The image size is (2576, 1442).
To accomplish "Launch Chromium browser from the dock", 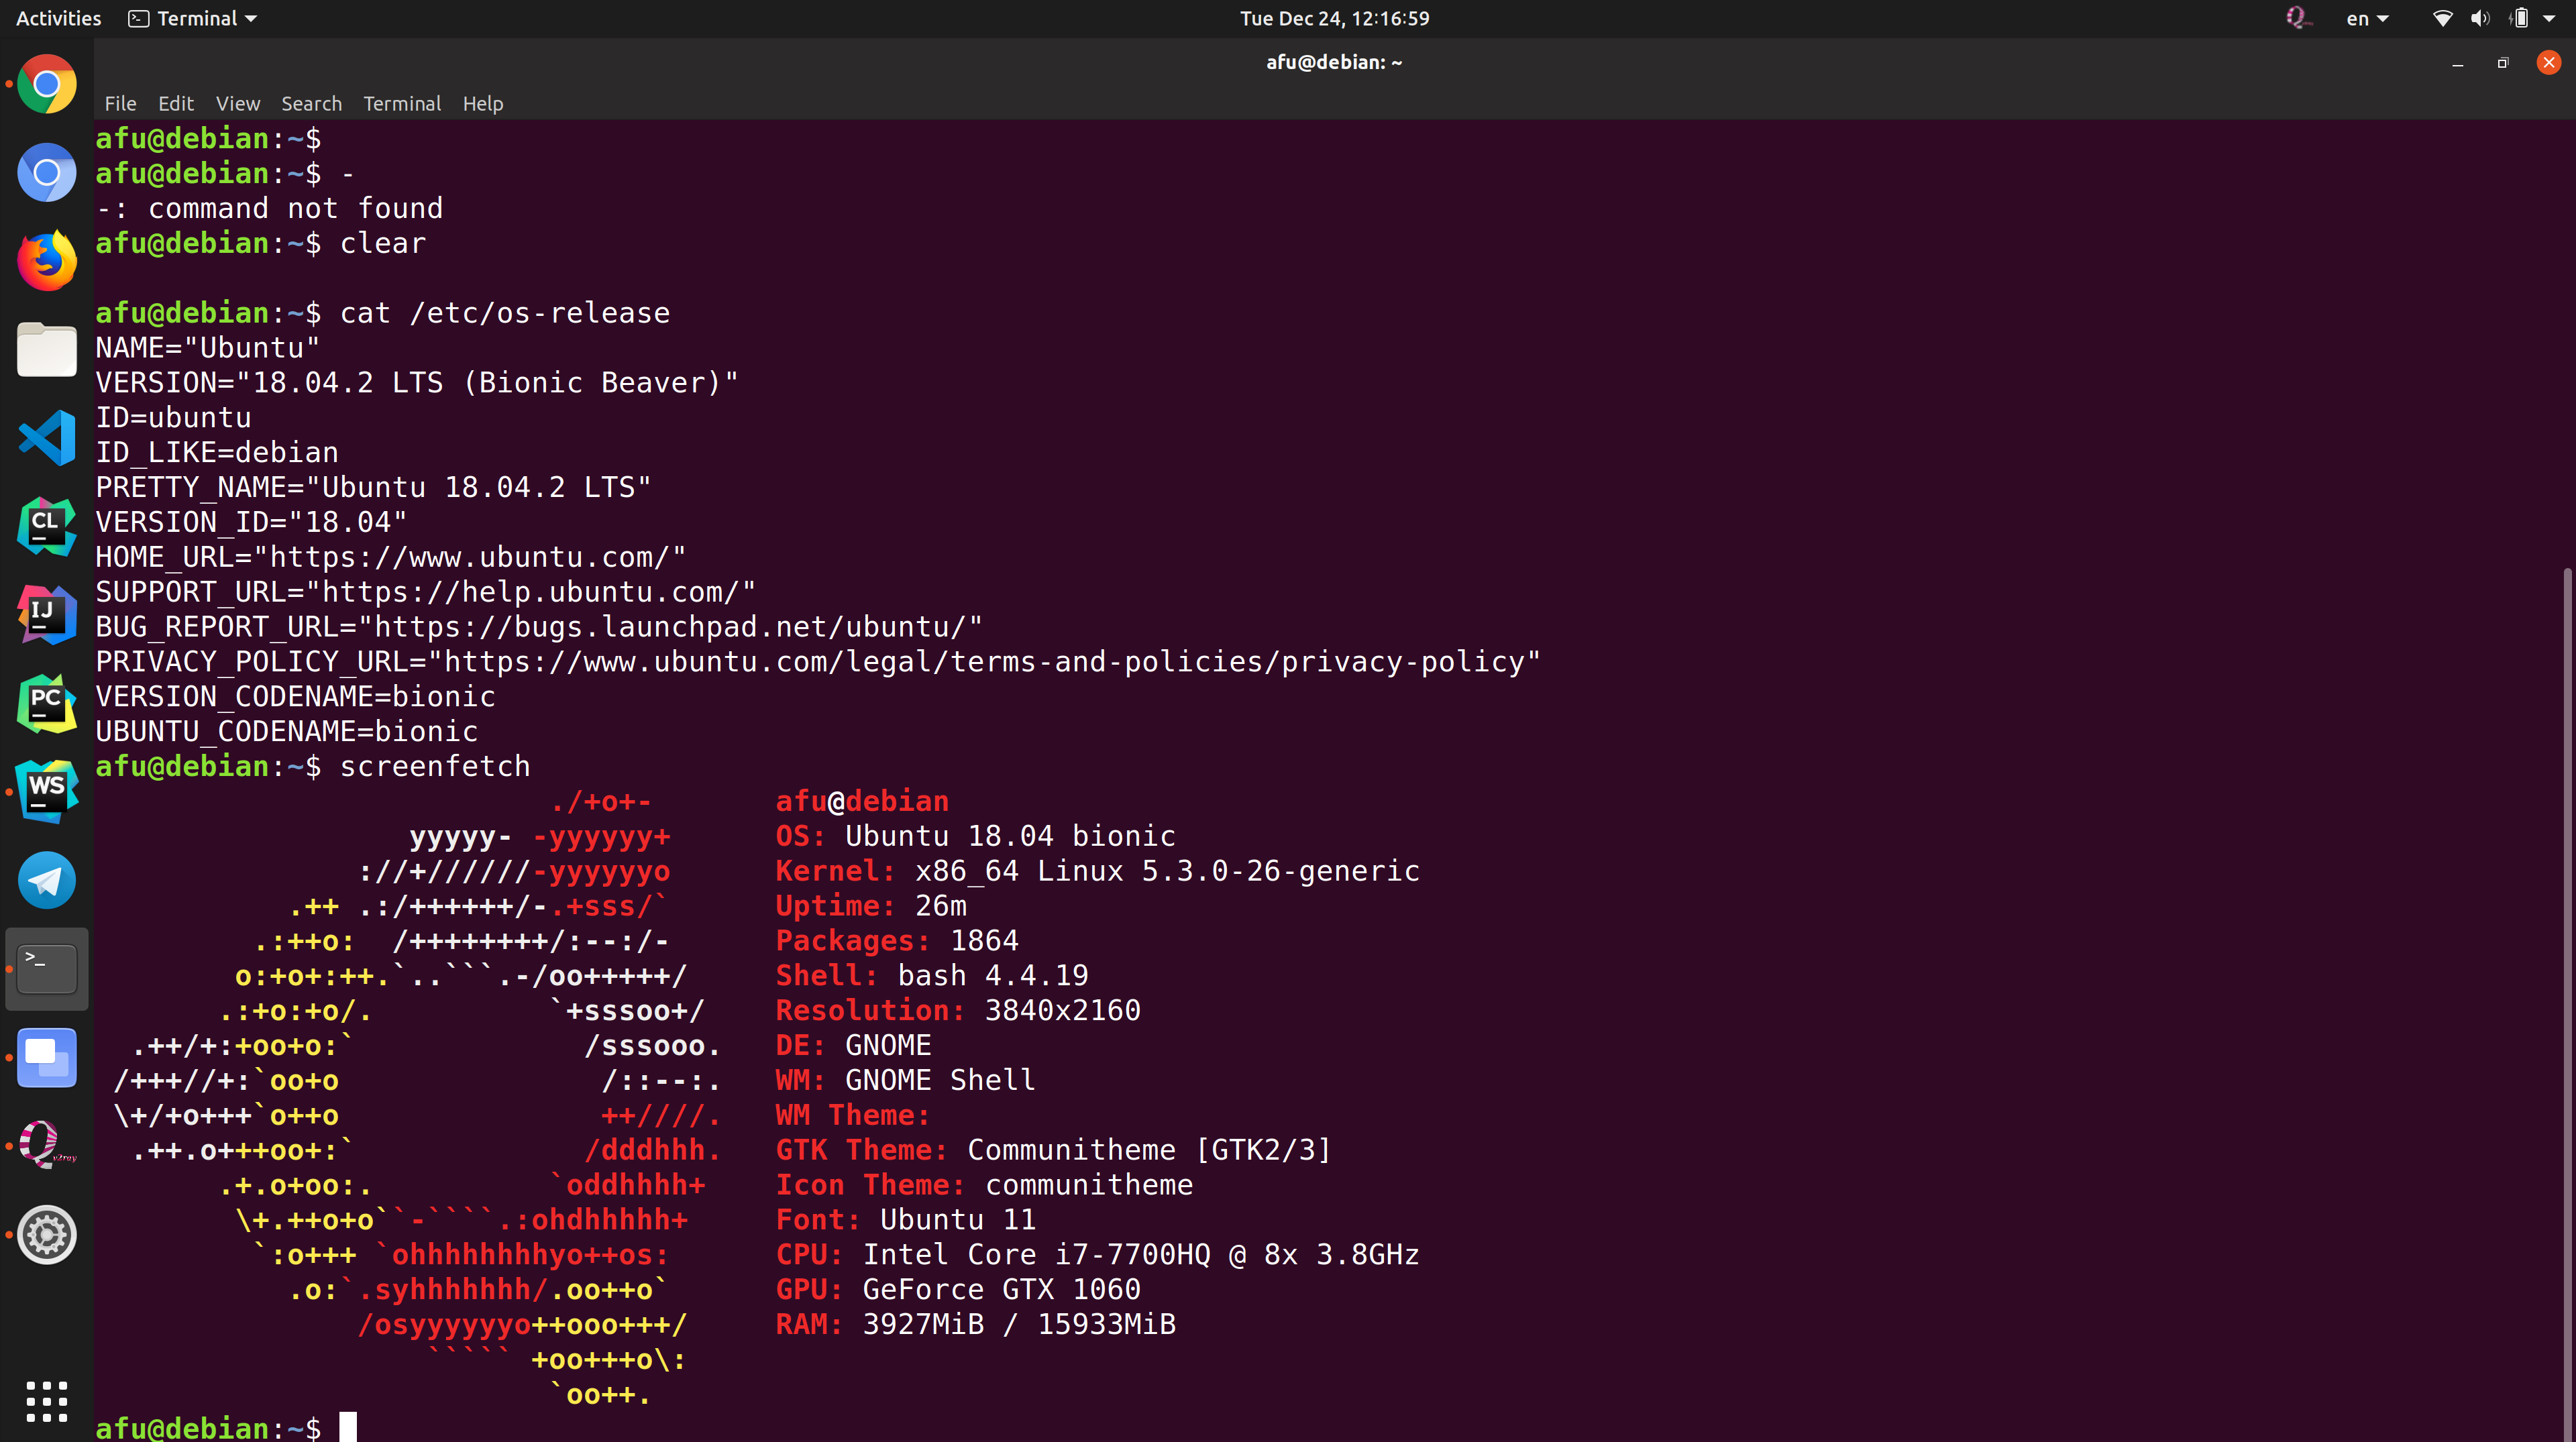I will pos(46,173).
